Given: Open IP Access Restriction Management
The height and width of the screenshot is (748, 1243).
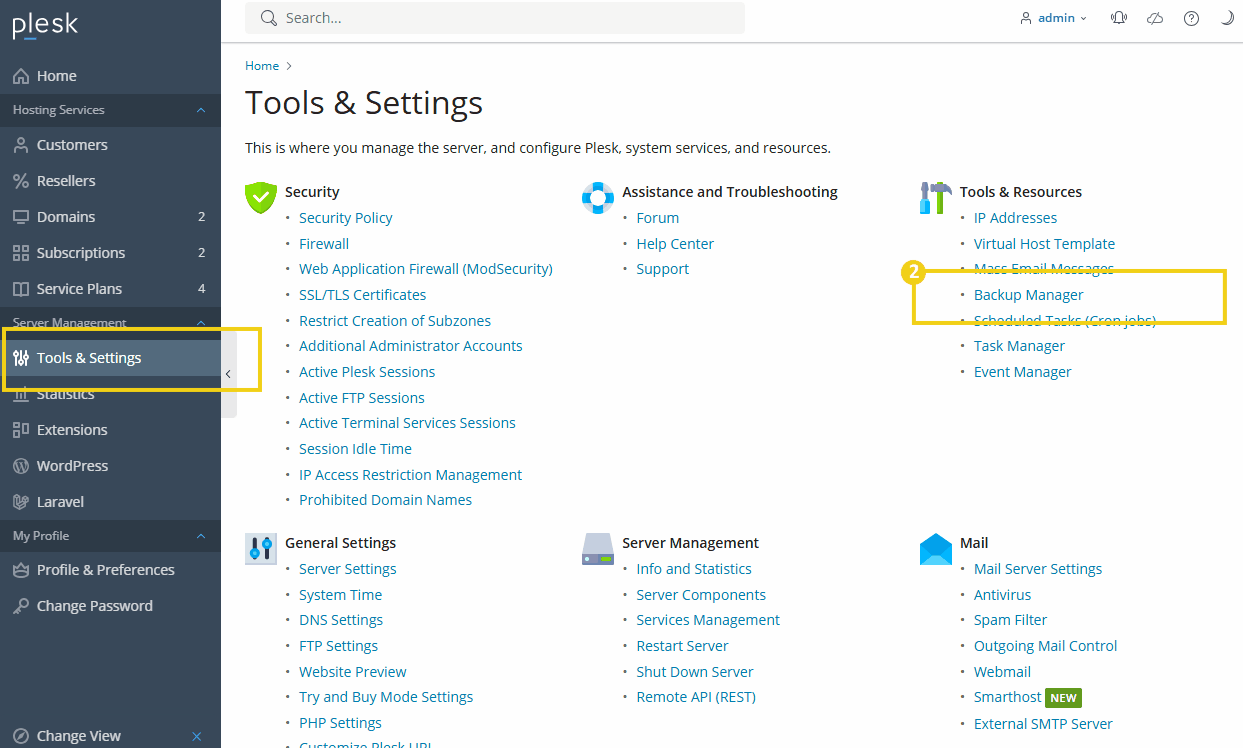Looking at the screenshot, I should pyautogui.click(x=410, y=475).
